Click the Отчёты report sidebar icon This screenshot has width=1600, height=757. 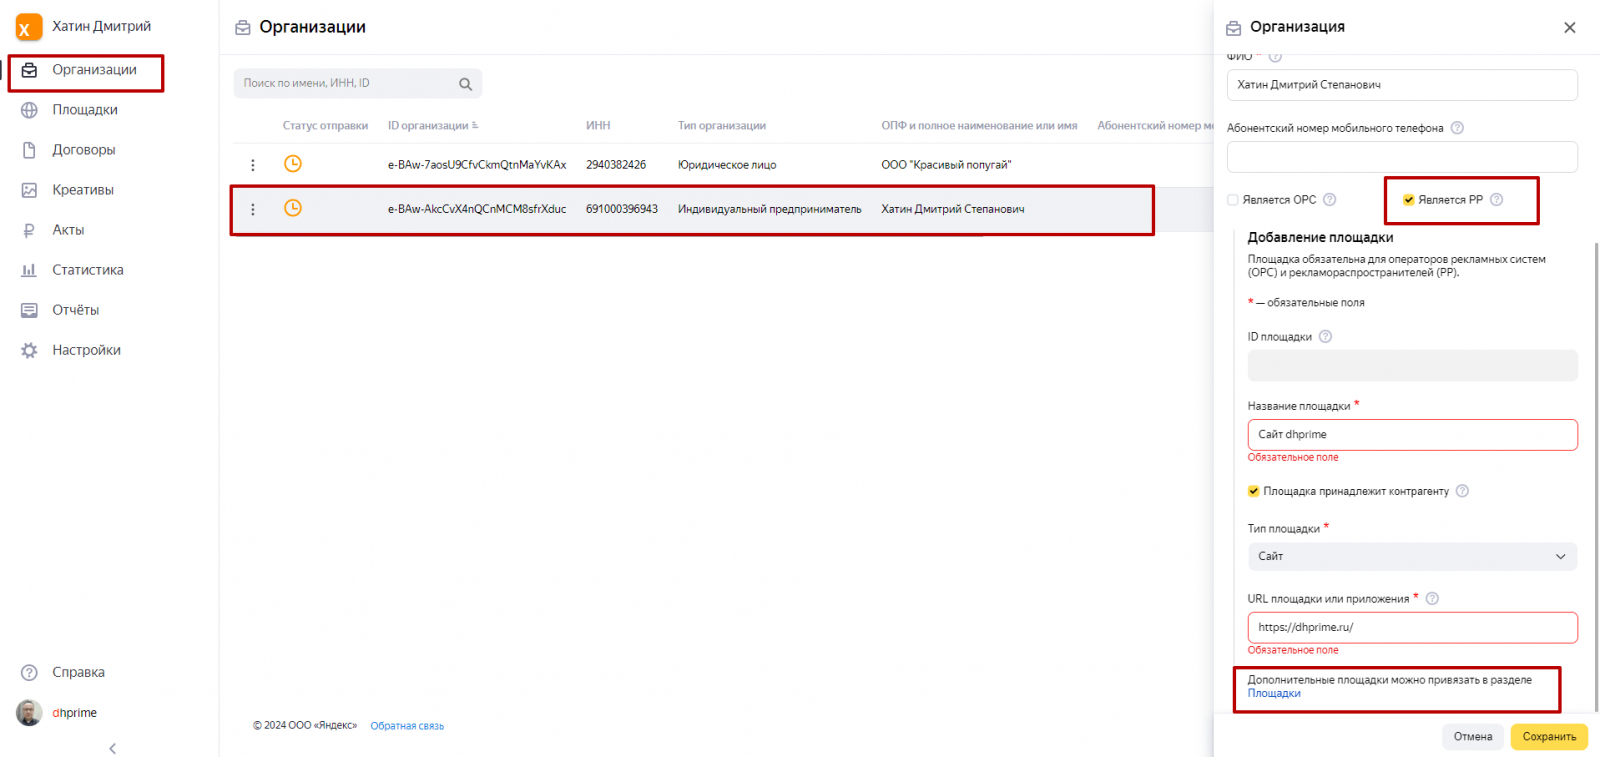[29, 310]
